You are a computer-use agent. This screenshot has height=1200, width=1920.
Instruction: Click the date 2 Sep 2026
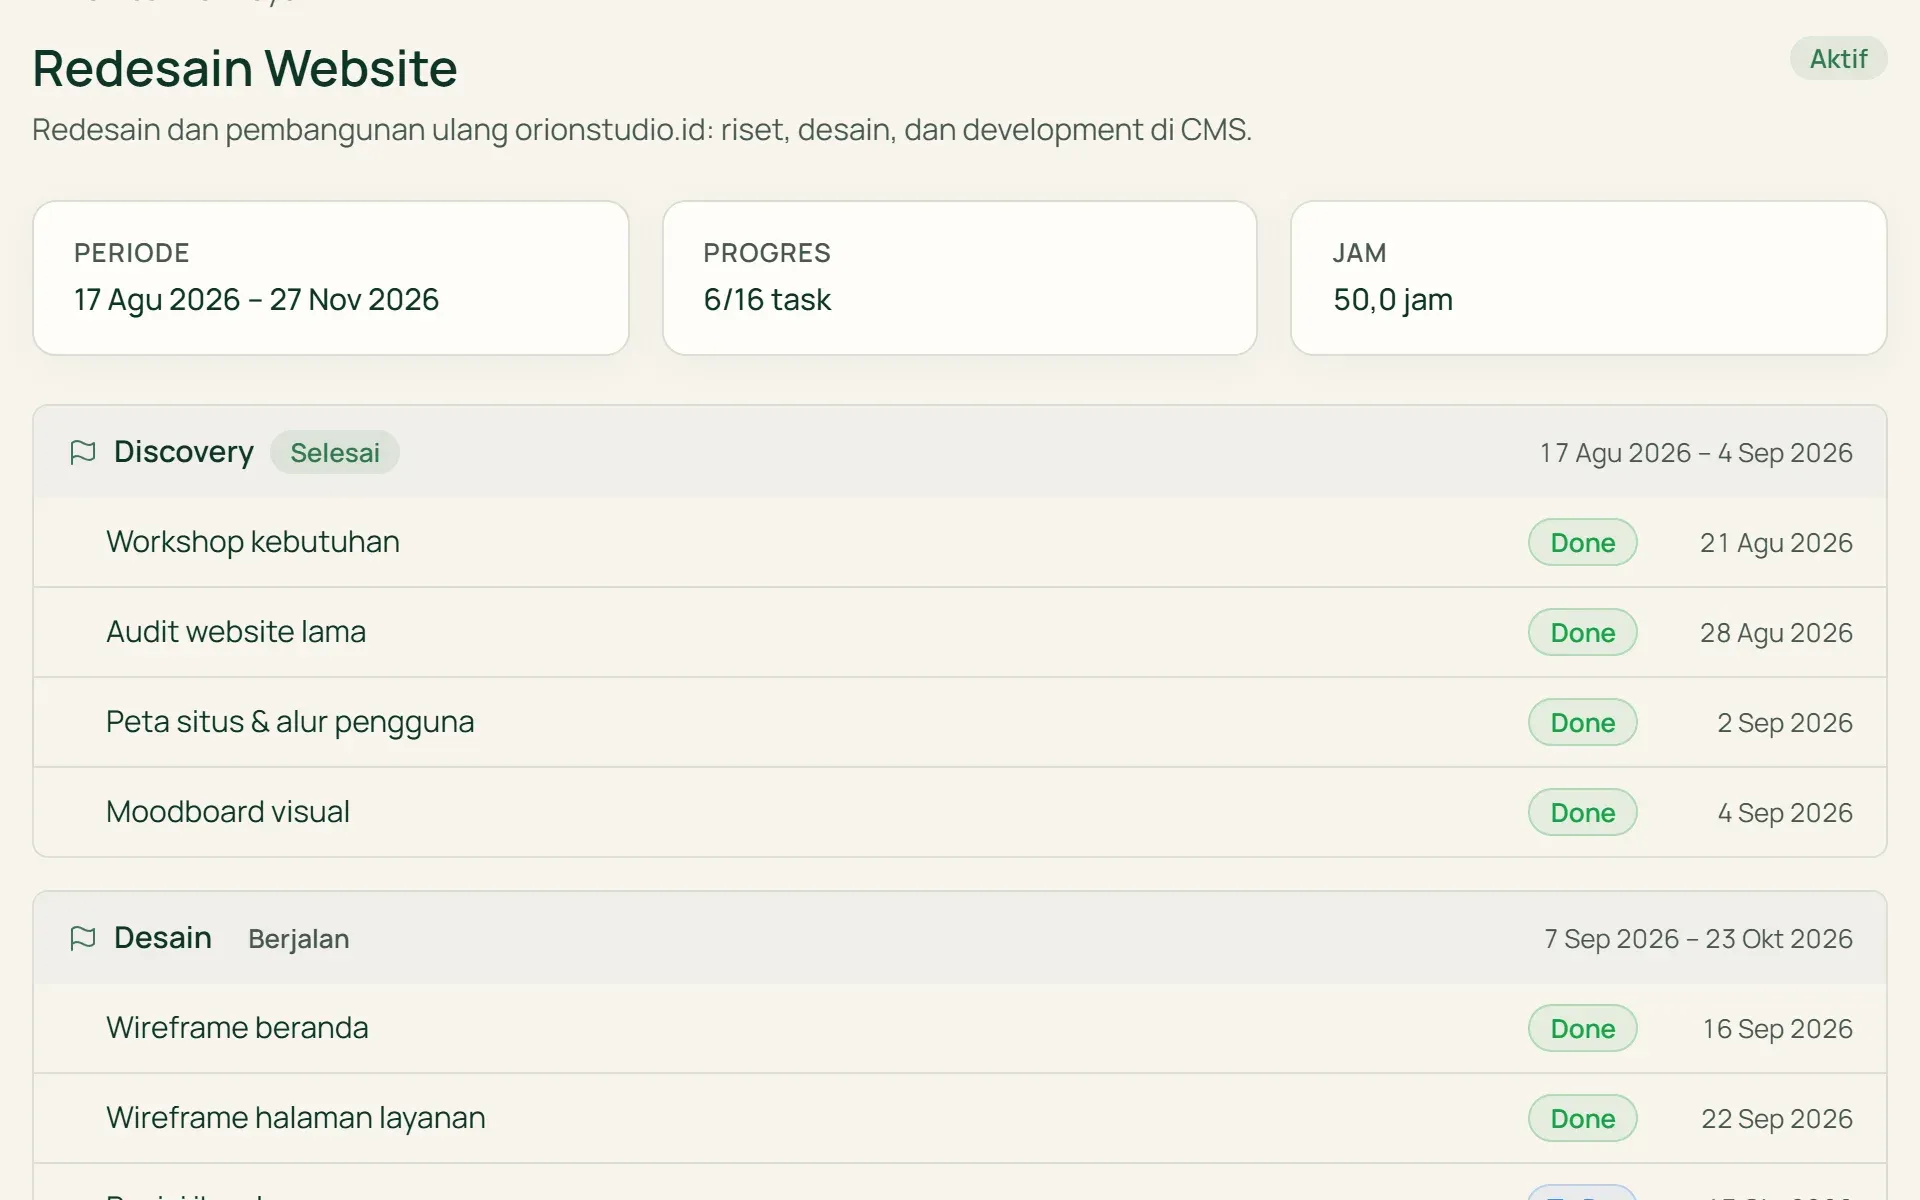(x=1785, y=723)
